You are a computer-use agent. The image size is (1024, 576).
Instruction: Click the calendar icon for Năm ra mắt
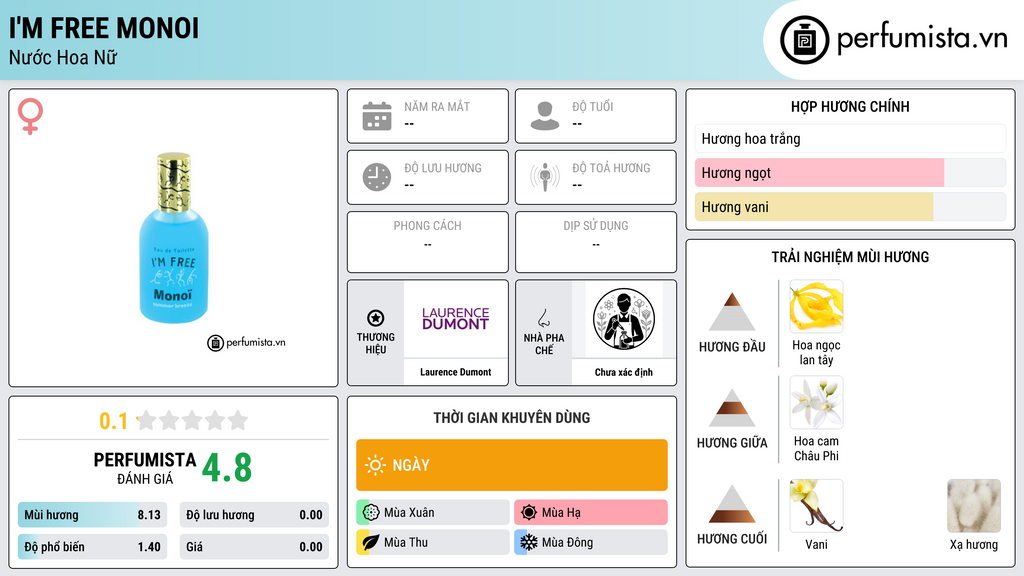coord(377,116)
